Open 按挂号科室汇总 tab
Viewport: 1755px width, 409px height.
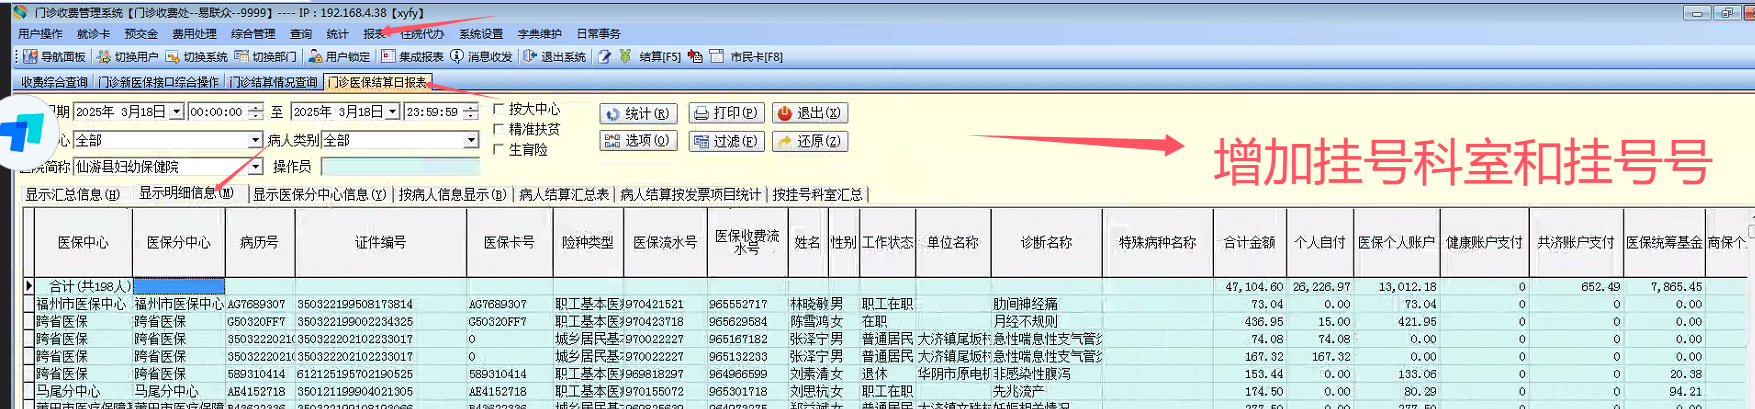[x=817, y=194]
